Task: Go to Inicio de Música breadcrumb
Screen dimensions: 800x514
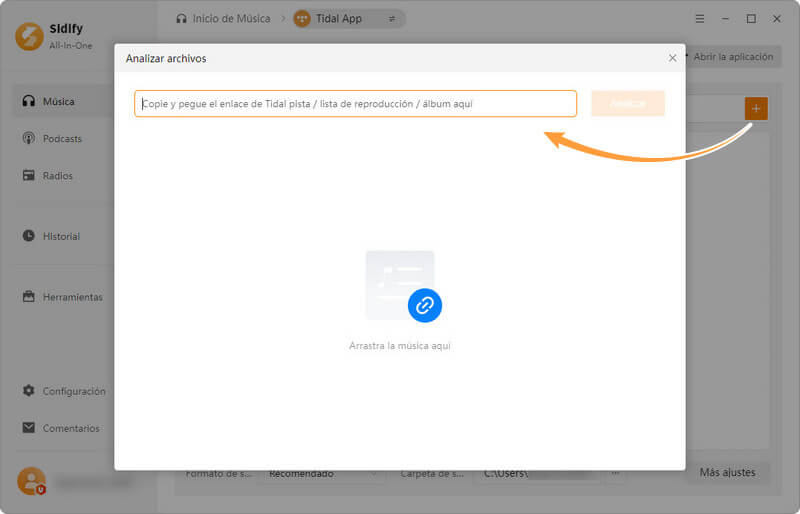Action: point(223,19)
